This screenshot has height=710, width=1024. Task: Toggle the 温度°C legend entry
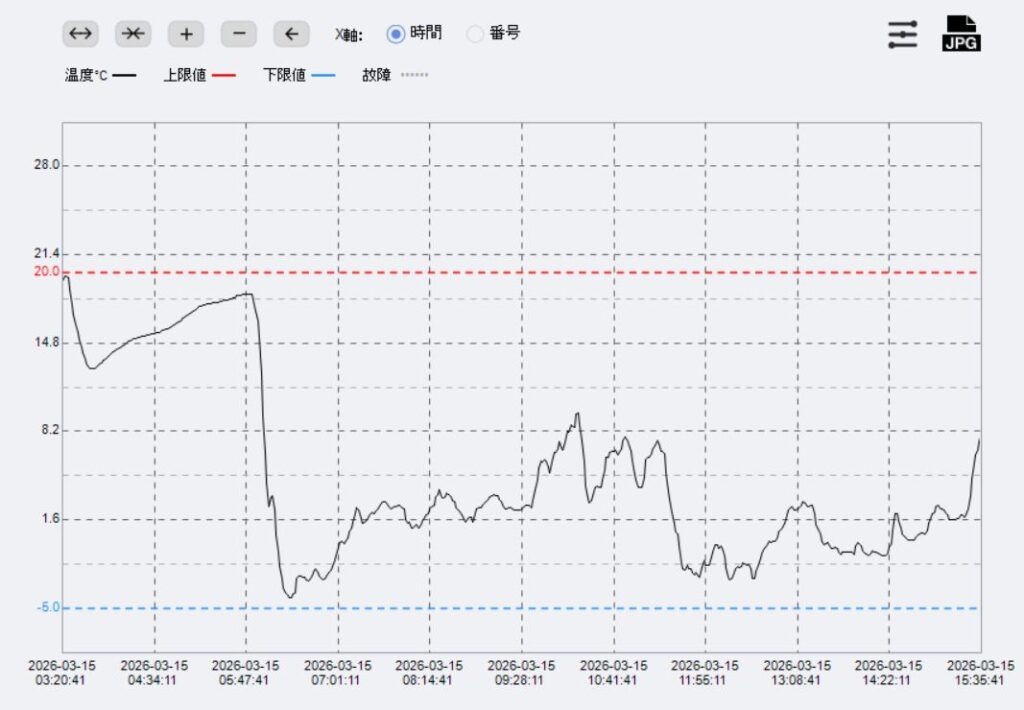pos(99,75)
